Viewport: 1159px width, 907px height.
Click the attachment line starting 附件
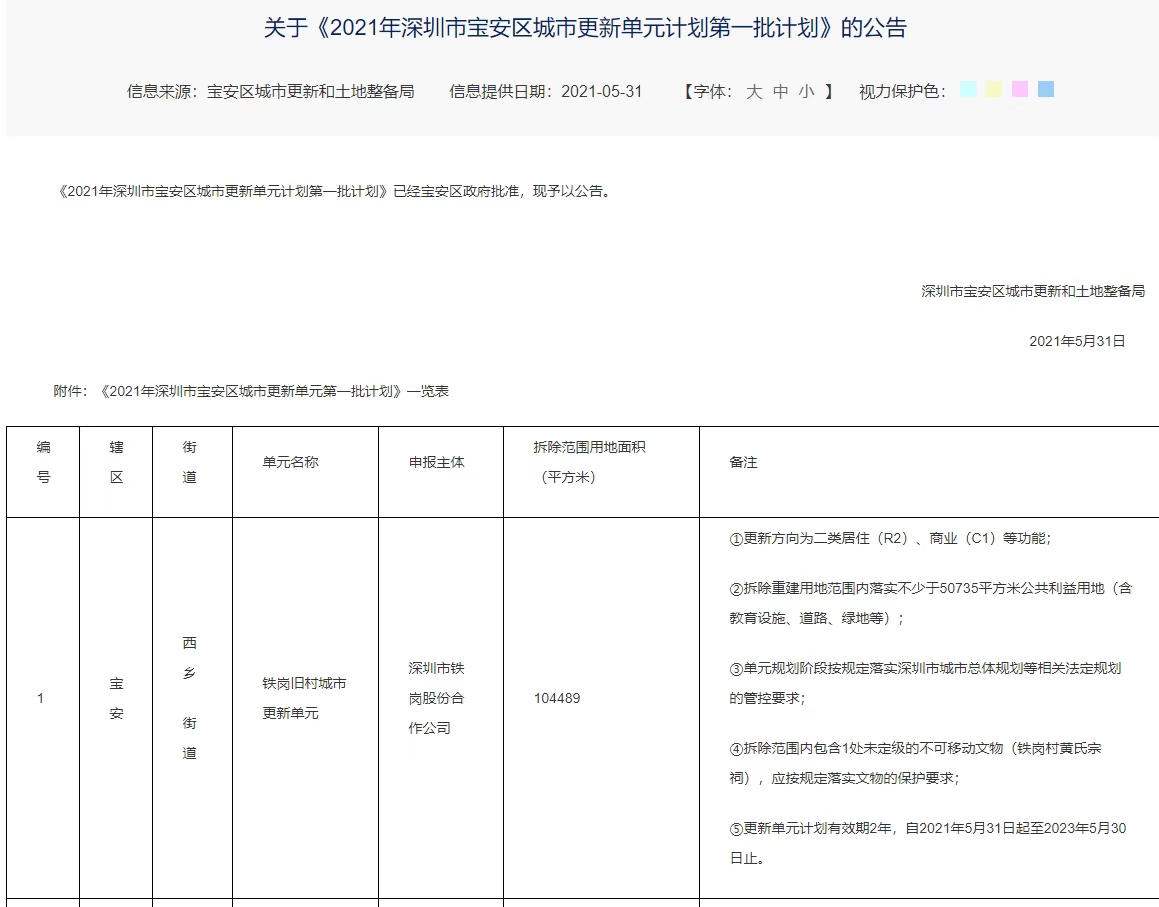(251, 391)
